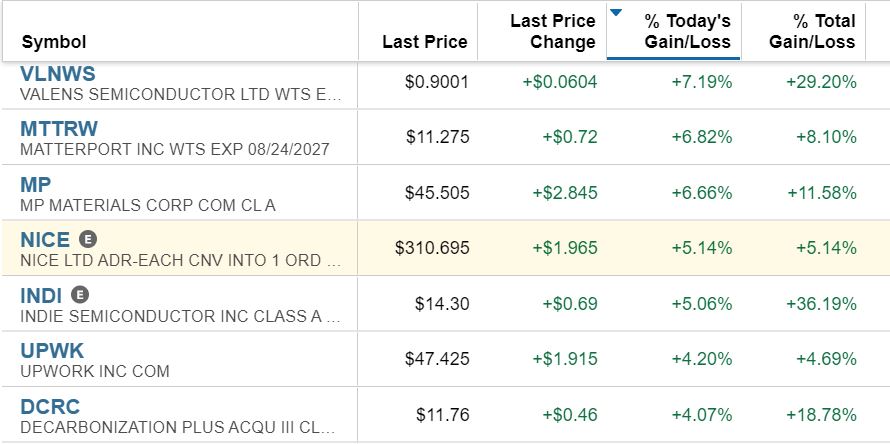Viewport: 890px width, 444px height.
Task: Click the E badge icon beside INDI
Action: pos(80,296)
